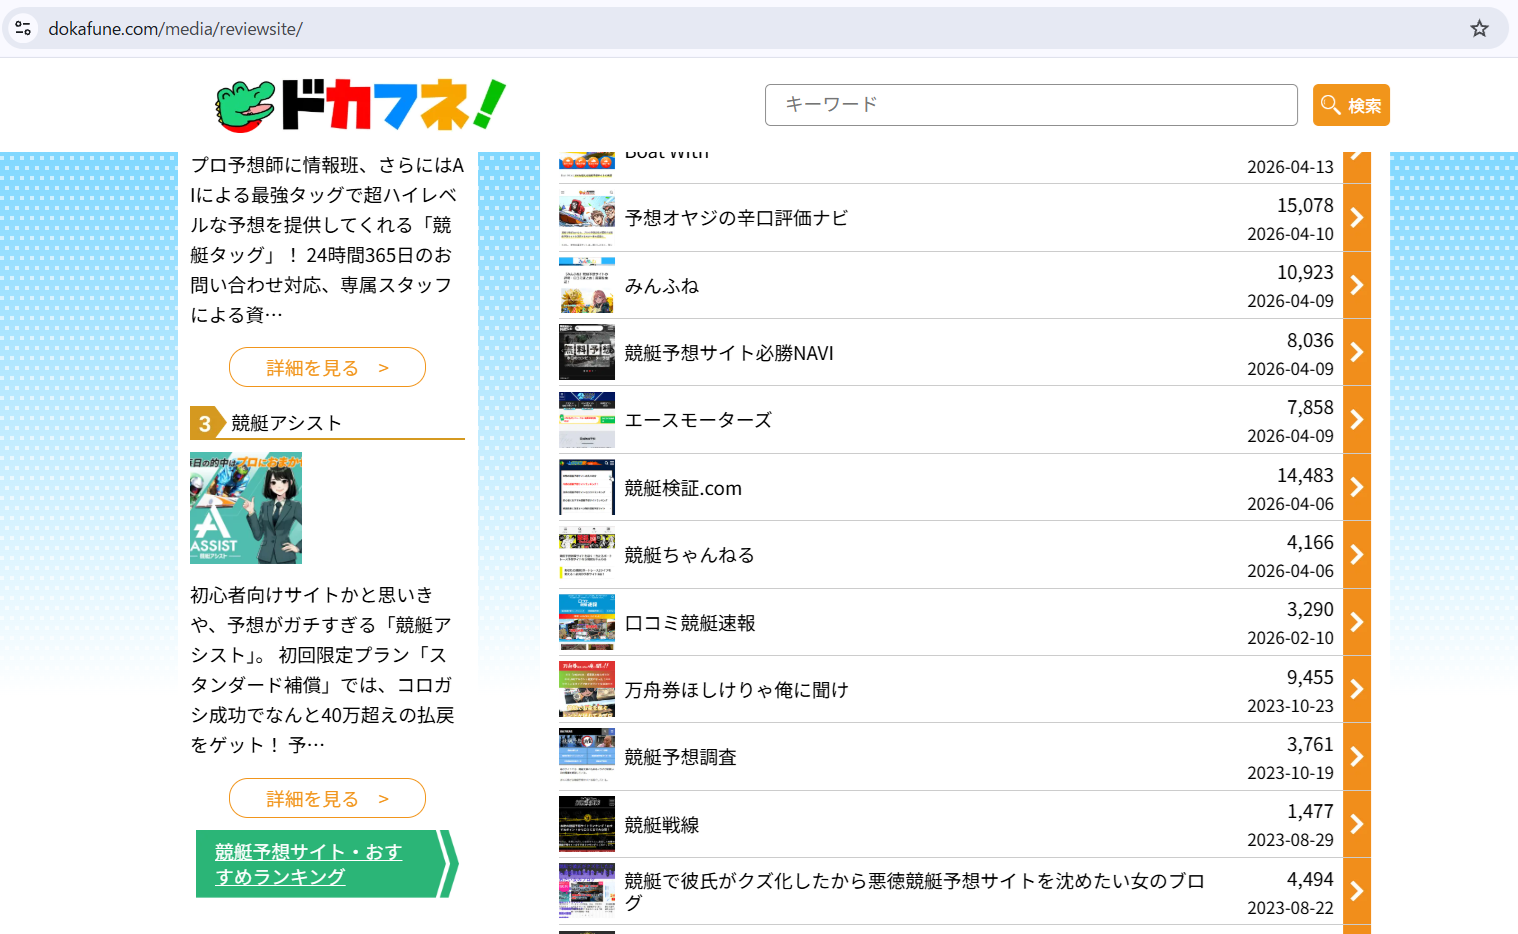Viewport: 1518px width, 934px height.
Task: Click 詳細を見る button above 競艇アシスト heading
Action: click(x=327, y=367)
